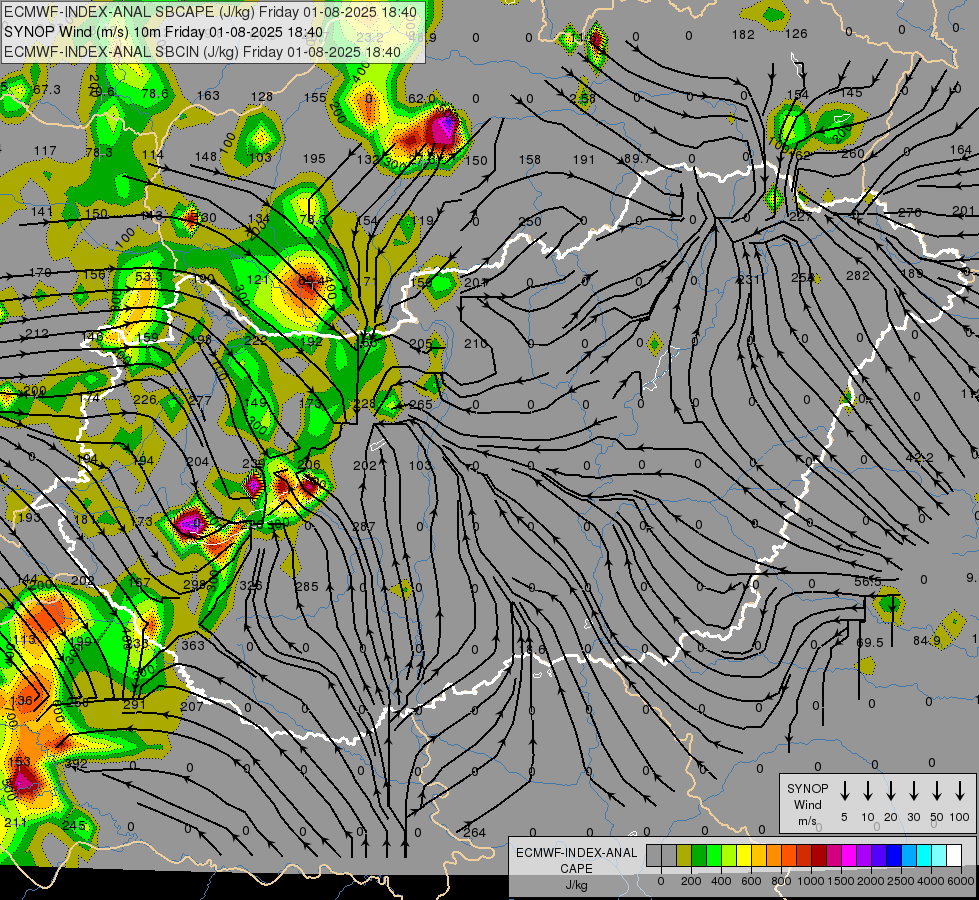
Task: Pick the dark green swatch in CAPE legend
Action: click(x=699, y=856)
